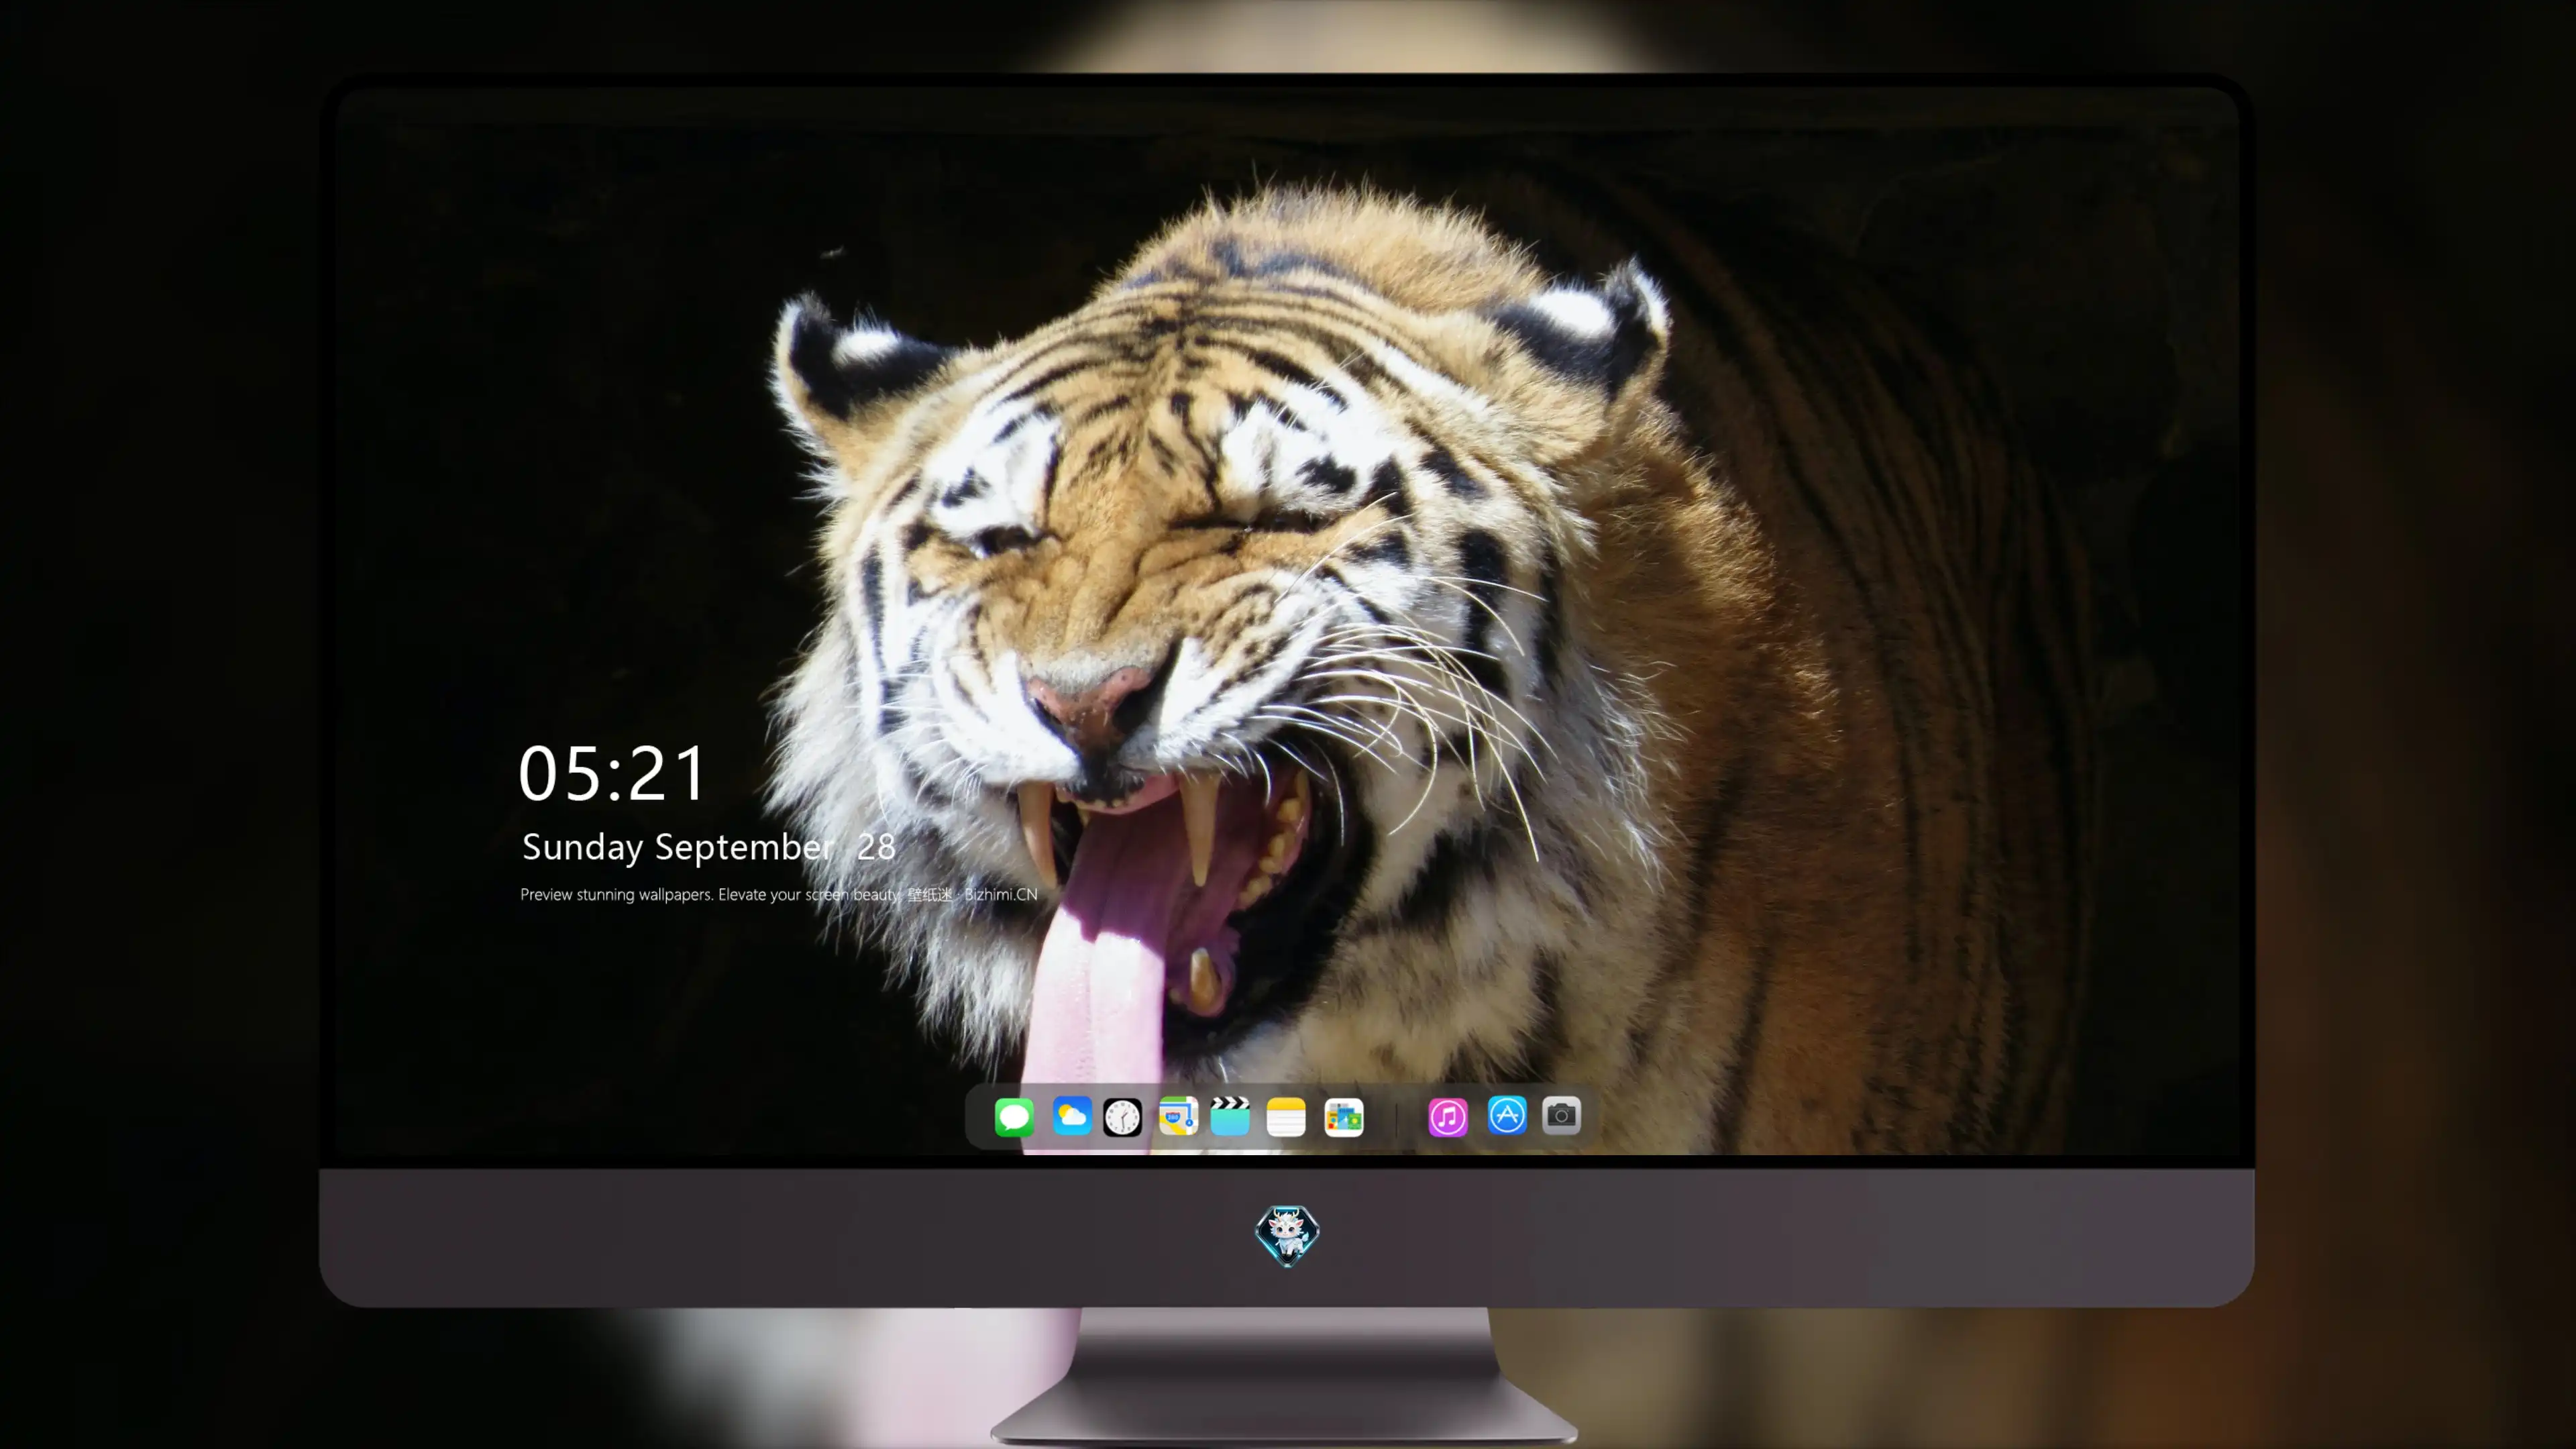Open the Messages app in the dock
The width and height of the screenshot is (2576, 1449).
[x=1014, y=1116]
